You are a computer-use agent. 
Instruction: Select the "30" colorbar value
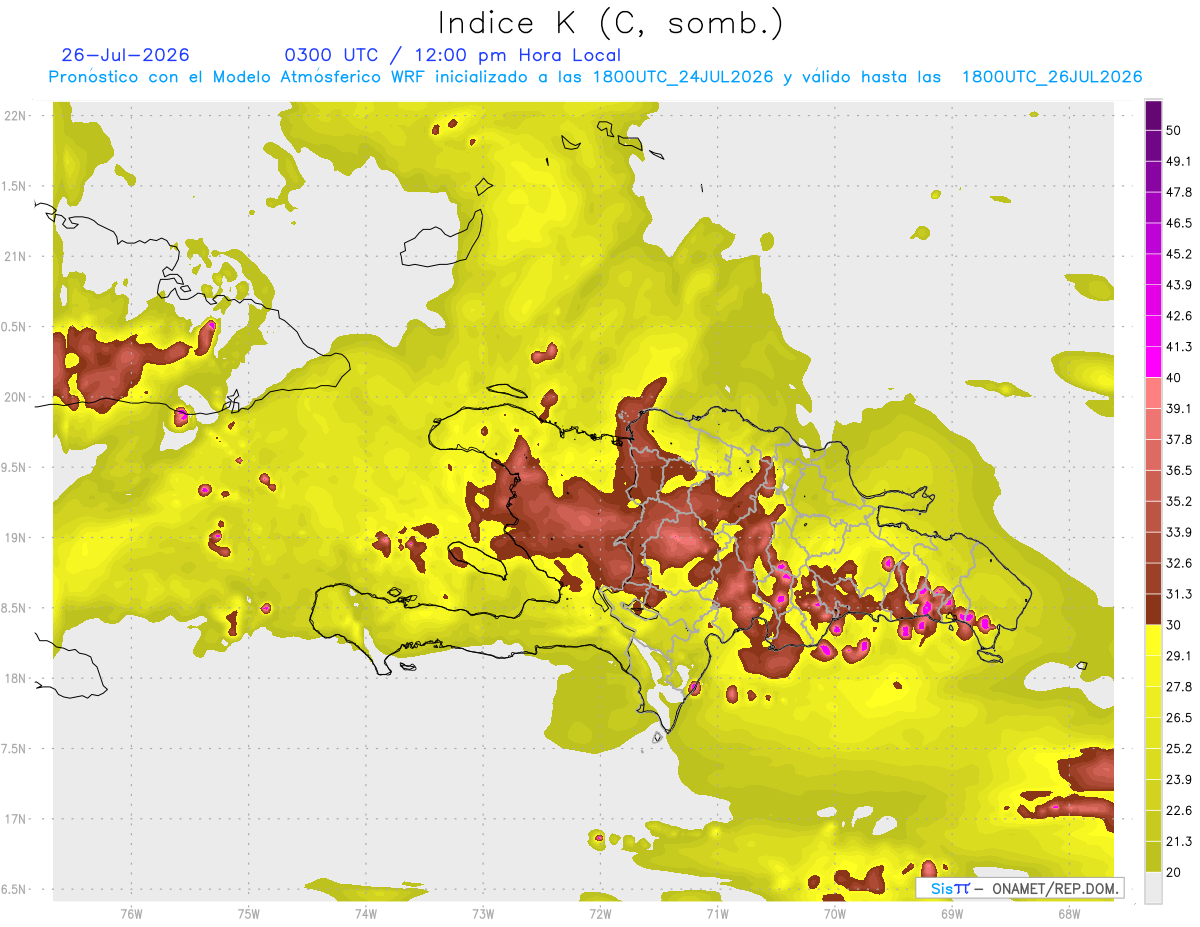coord(1175,625)
